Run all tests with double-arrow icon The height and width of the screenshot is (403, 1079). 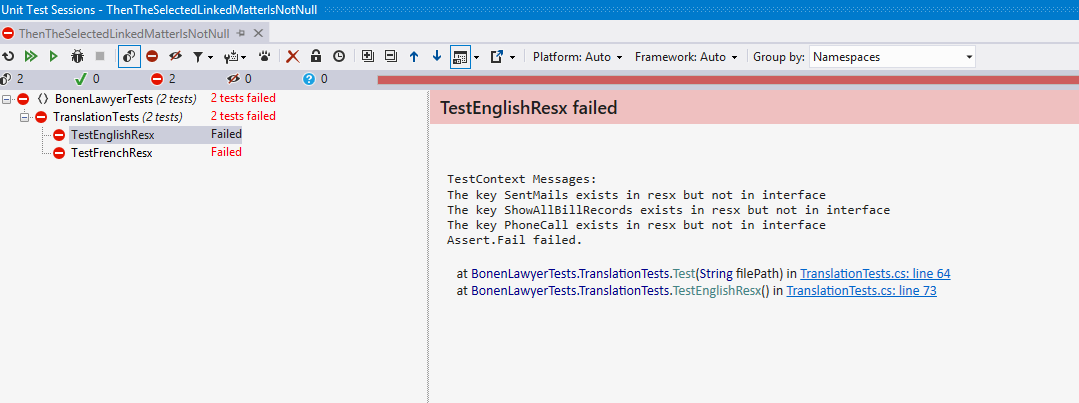(x=31, y=57)
